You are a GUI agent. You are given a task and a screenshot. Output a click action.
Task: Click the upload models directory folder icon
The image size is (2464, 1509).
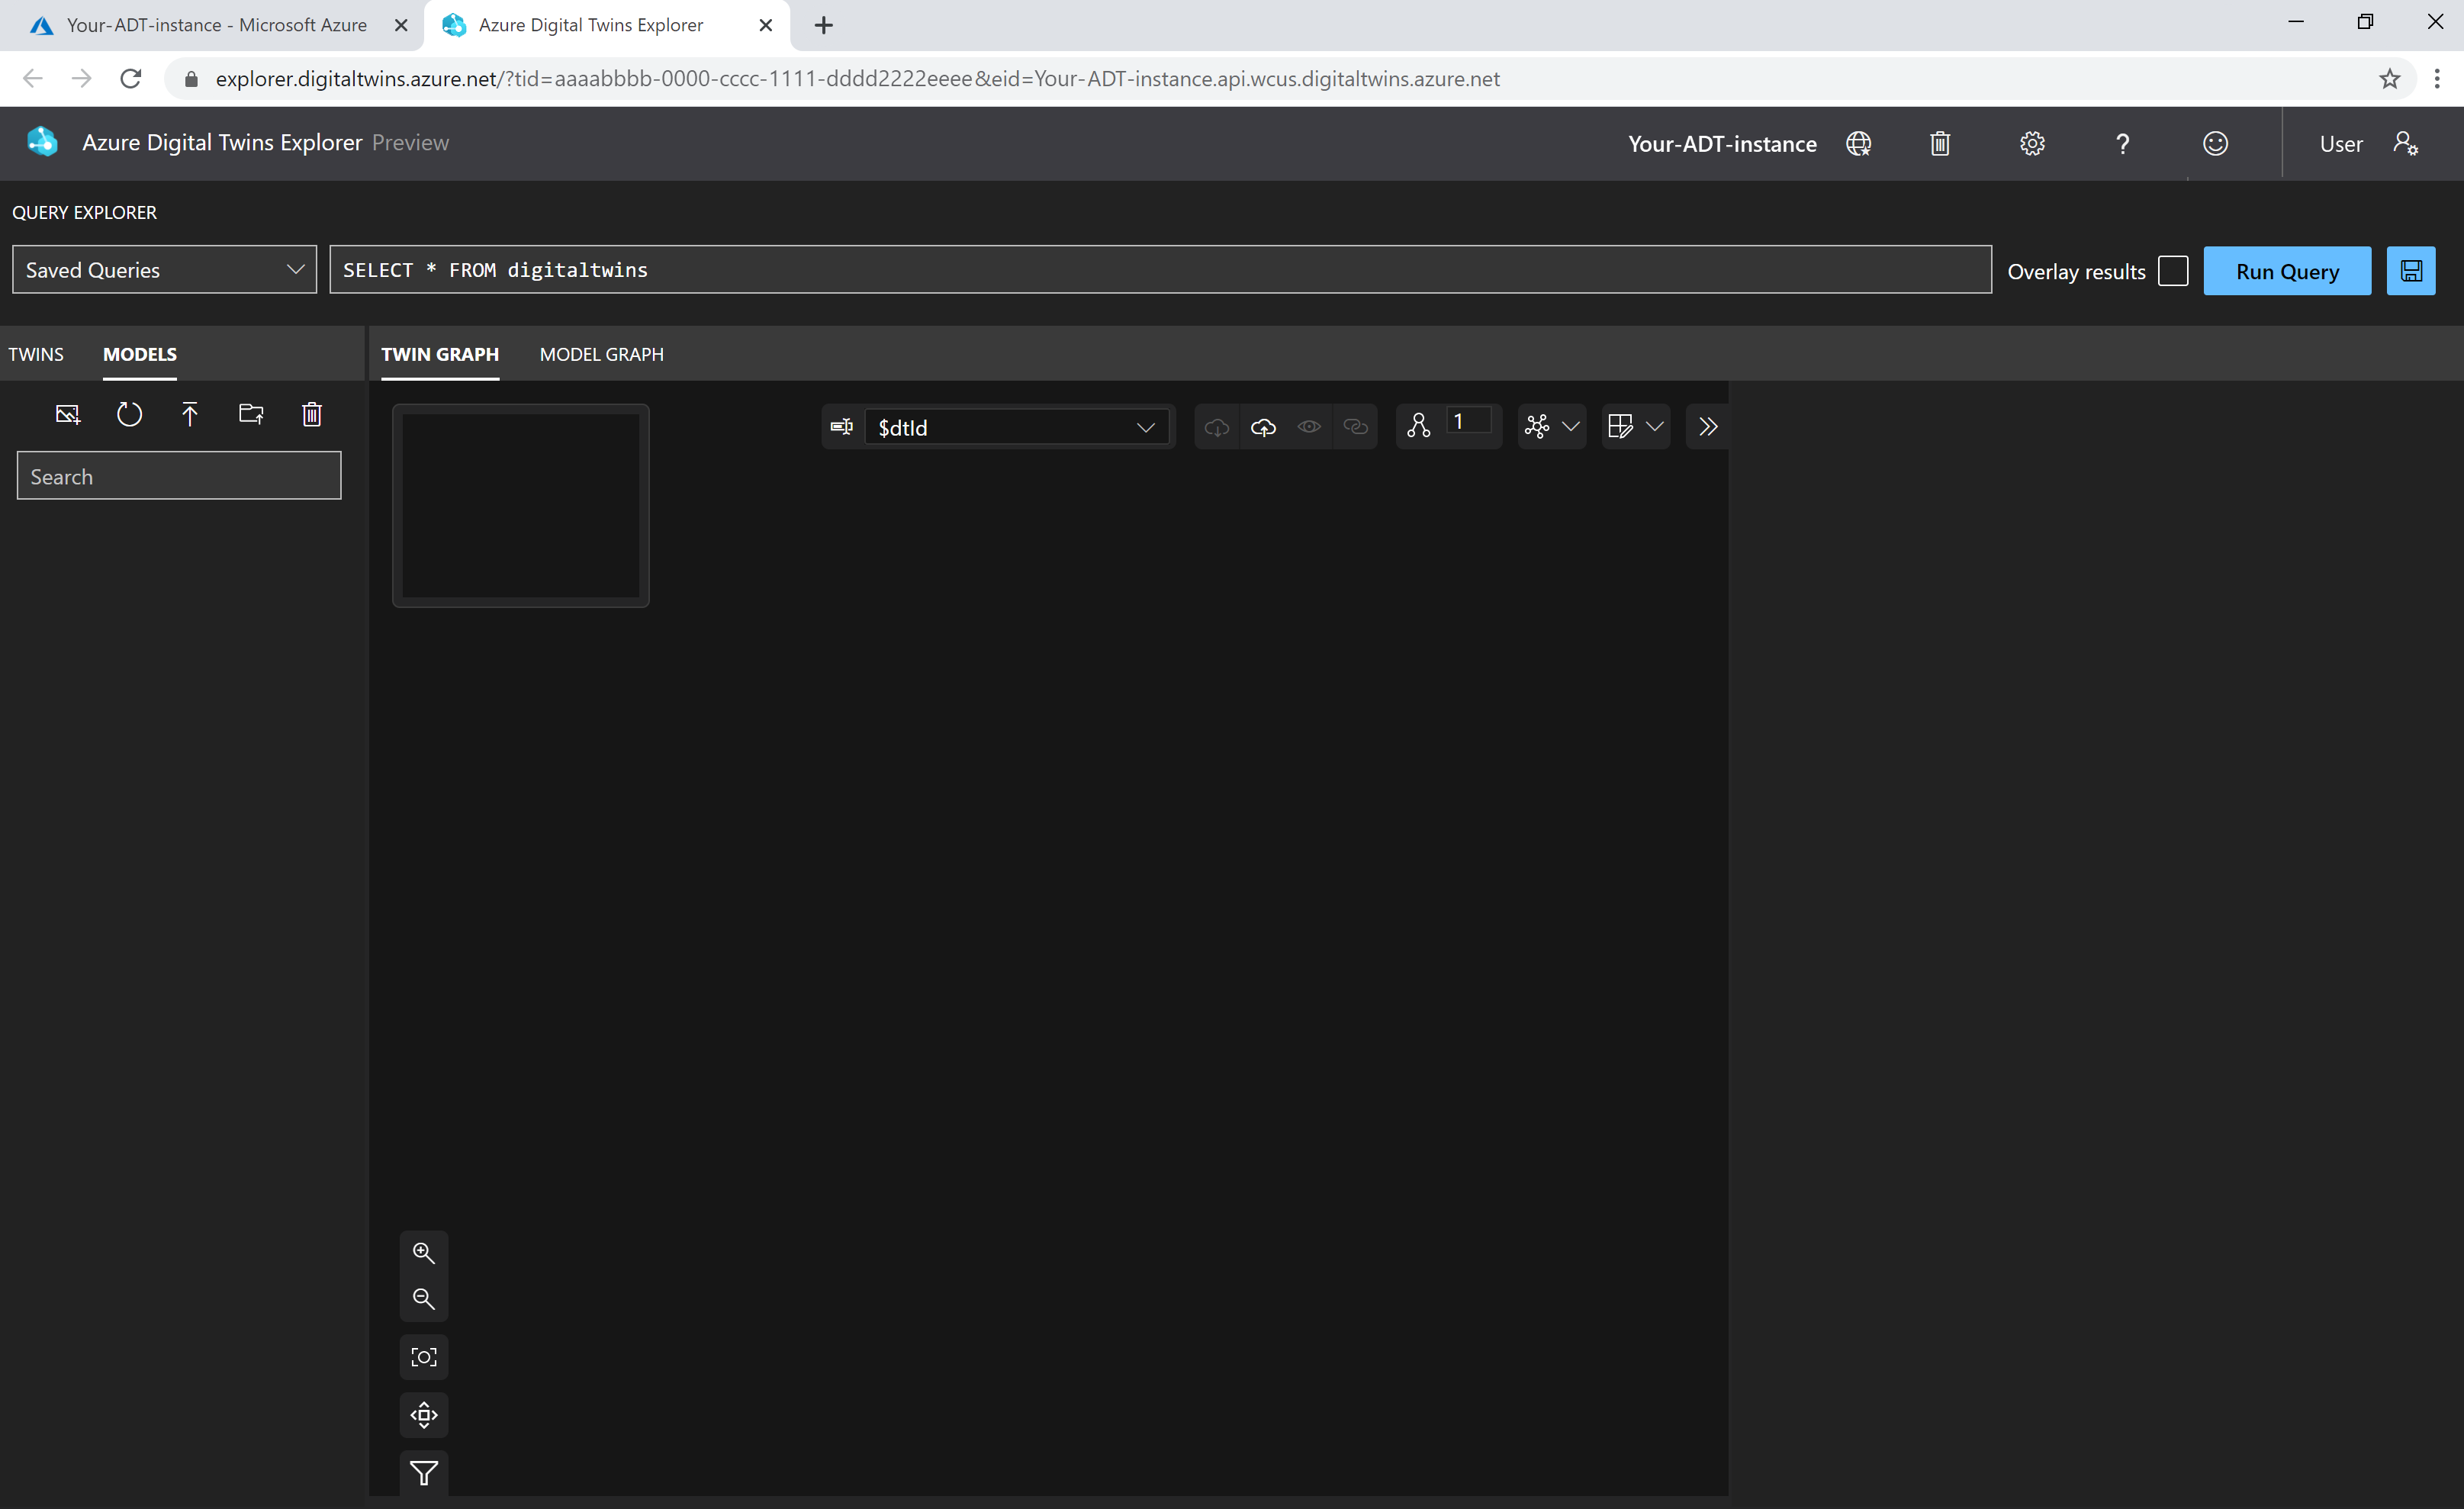pos(251,414)
